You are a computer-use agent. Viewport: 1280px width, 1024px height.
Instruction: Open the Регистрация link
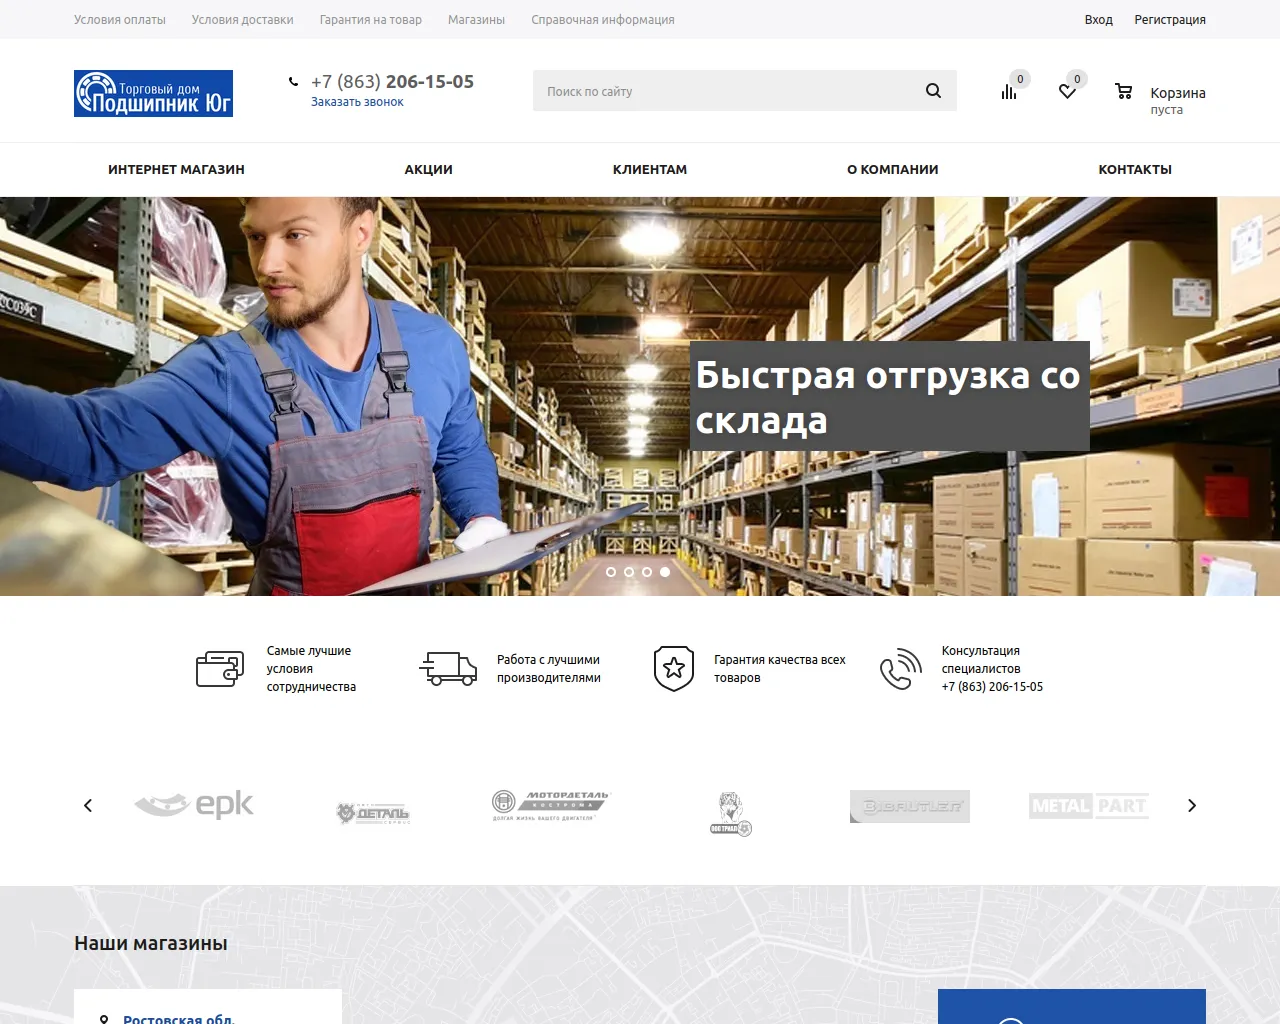click(1170, 19)
